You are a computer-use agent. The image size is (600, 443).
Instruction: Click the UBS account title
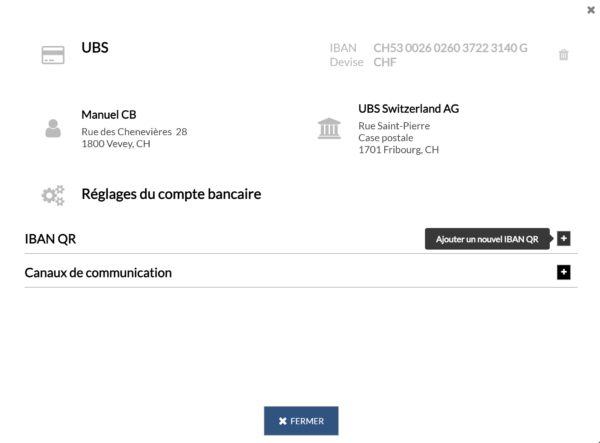pyautogui.click(x=95, y=47)
